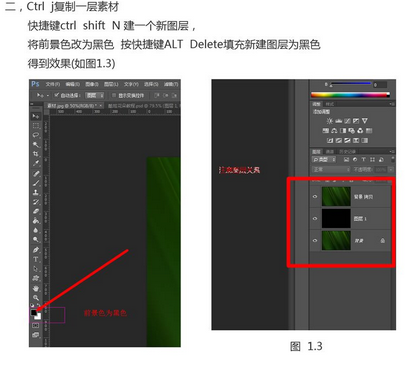Add a Curves adjustment
405x370 pixels.
[x=347, y=121]
